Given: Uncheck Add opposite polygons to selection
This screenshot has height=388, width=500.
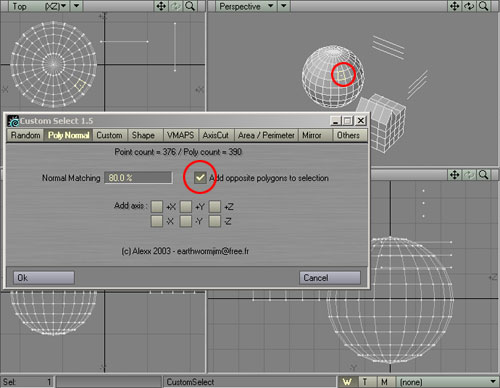Looking at the screenshot, I should (x=200, y=178).
